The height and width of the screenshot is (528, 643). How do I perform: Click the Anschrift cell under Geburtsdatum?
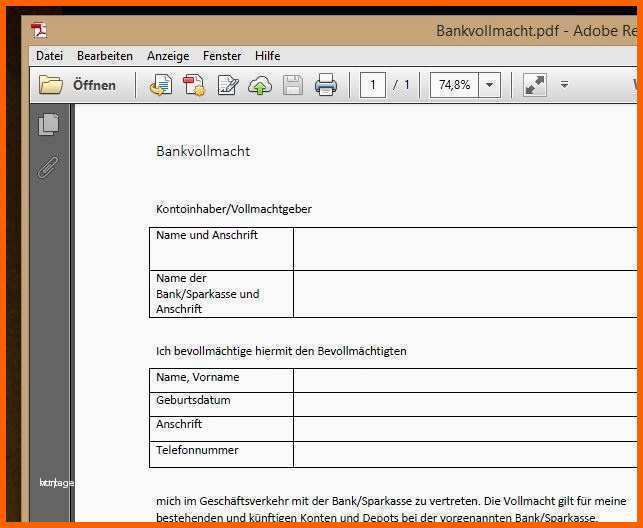[x=221, y=429]
